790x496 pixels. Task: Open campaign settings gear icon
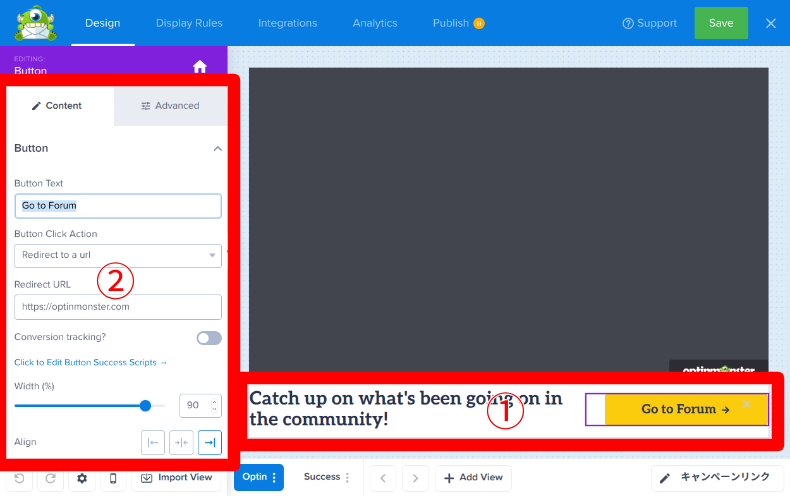click(x=82, y=478)
